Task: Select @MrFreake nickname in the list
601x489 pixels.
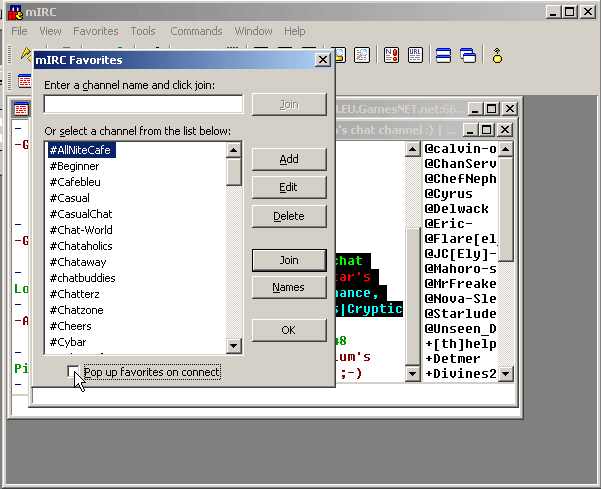Action: coord(460,284)
